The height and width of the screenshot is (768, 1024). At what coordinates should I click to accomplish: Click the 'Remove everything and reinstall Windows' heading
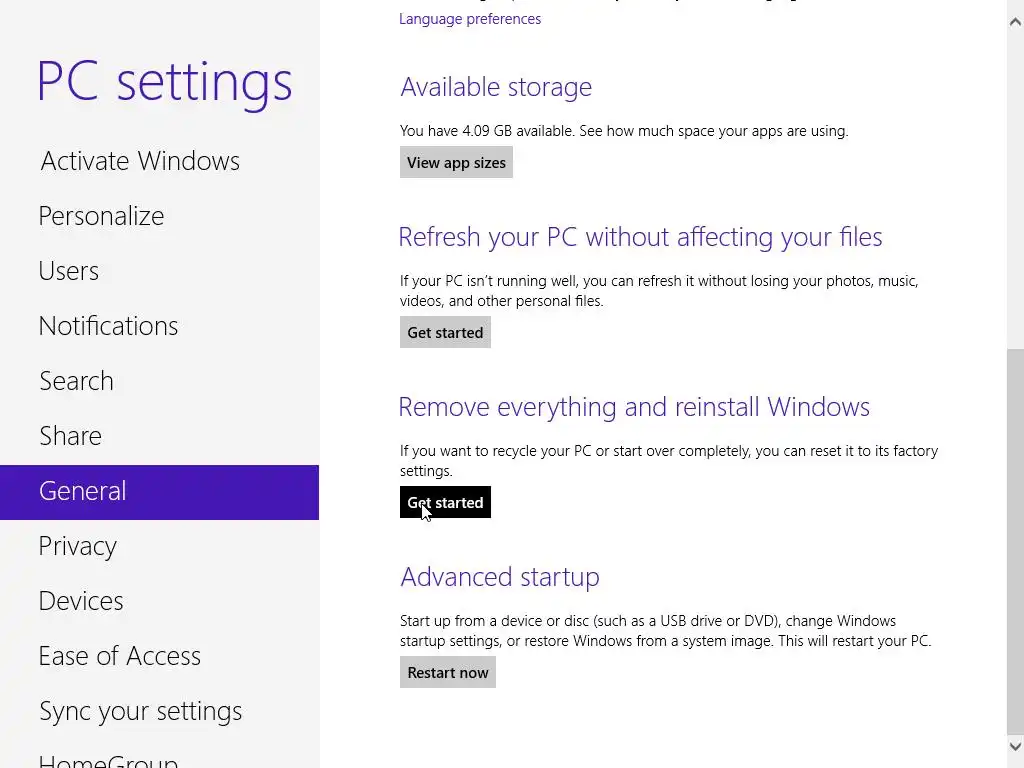[634, 407]
